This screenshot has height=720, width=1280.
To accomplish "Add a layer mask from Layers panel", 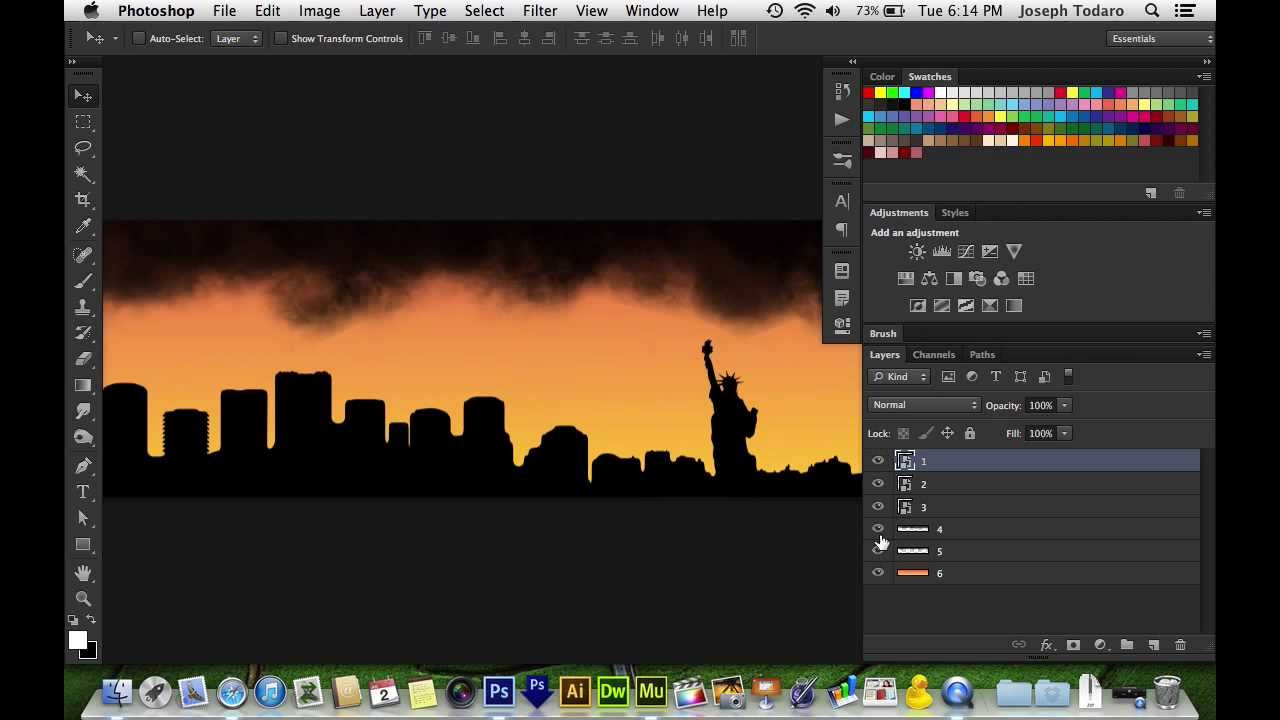I will [x=1073, y=645].
